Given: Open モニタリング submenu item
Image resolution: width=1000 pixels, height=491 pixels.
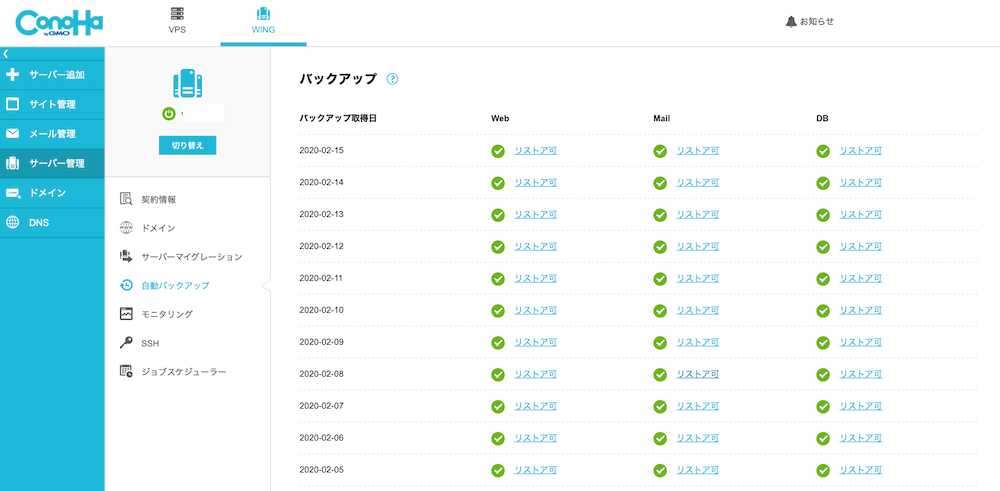Looking at the screenshot, I should click(x=166, y=314).
